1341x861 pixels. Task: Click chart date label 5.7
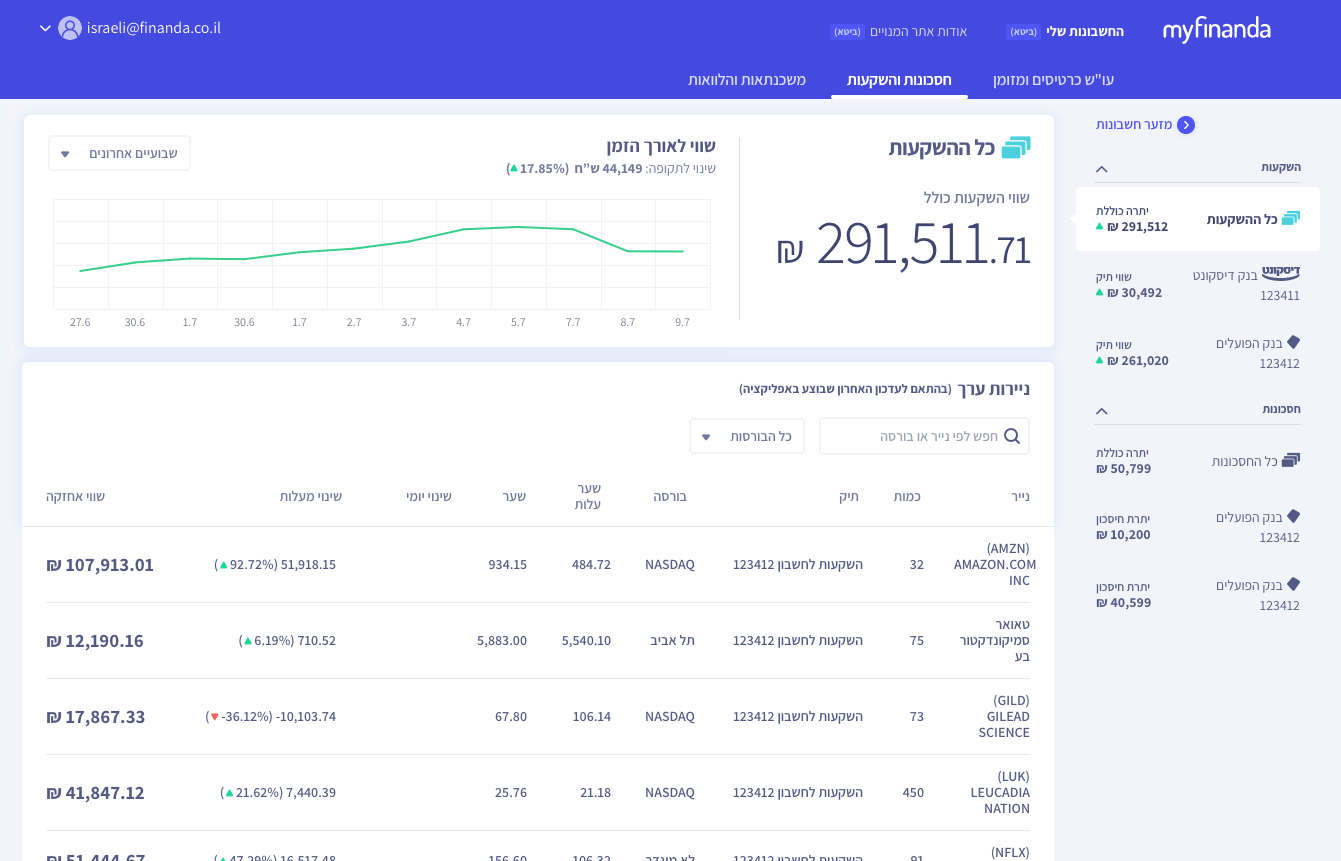click(x=518, y=322)
